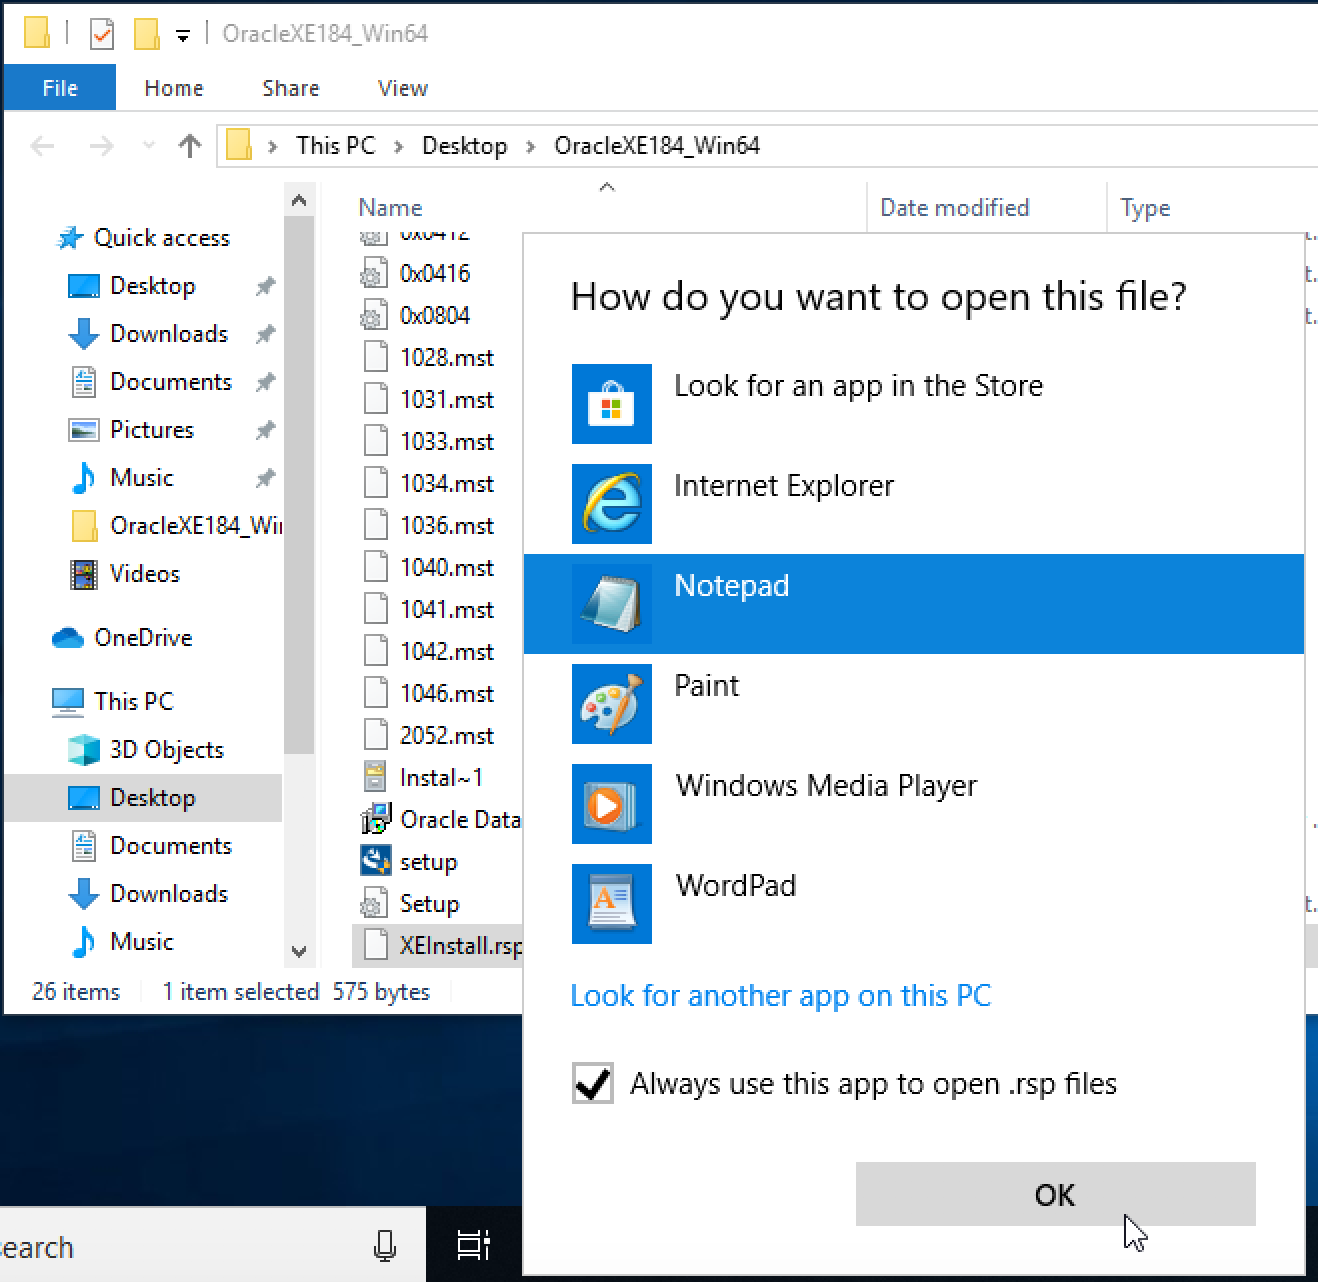Expand the chevron after This PC in address bar
1318x1282 pixels.
(399, 147)
